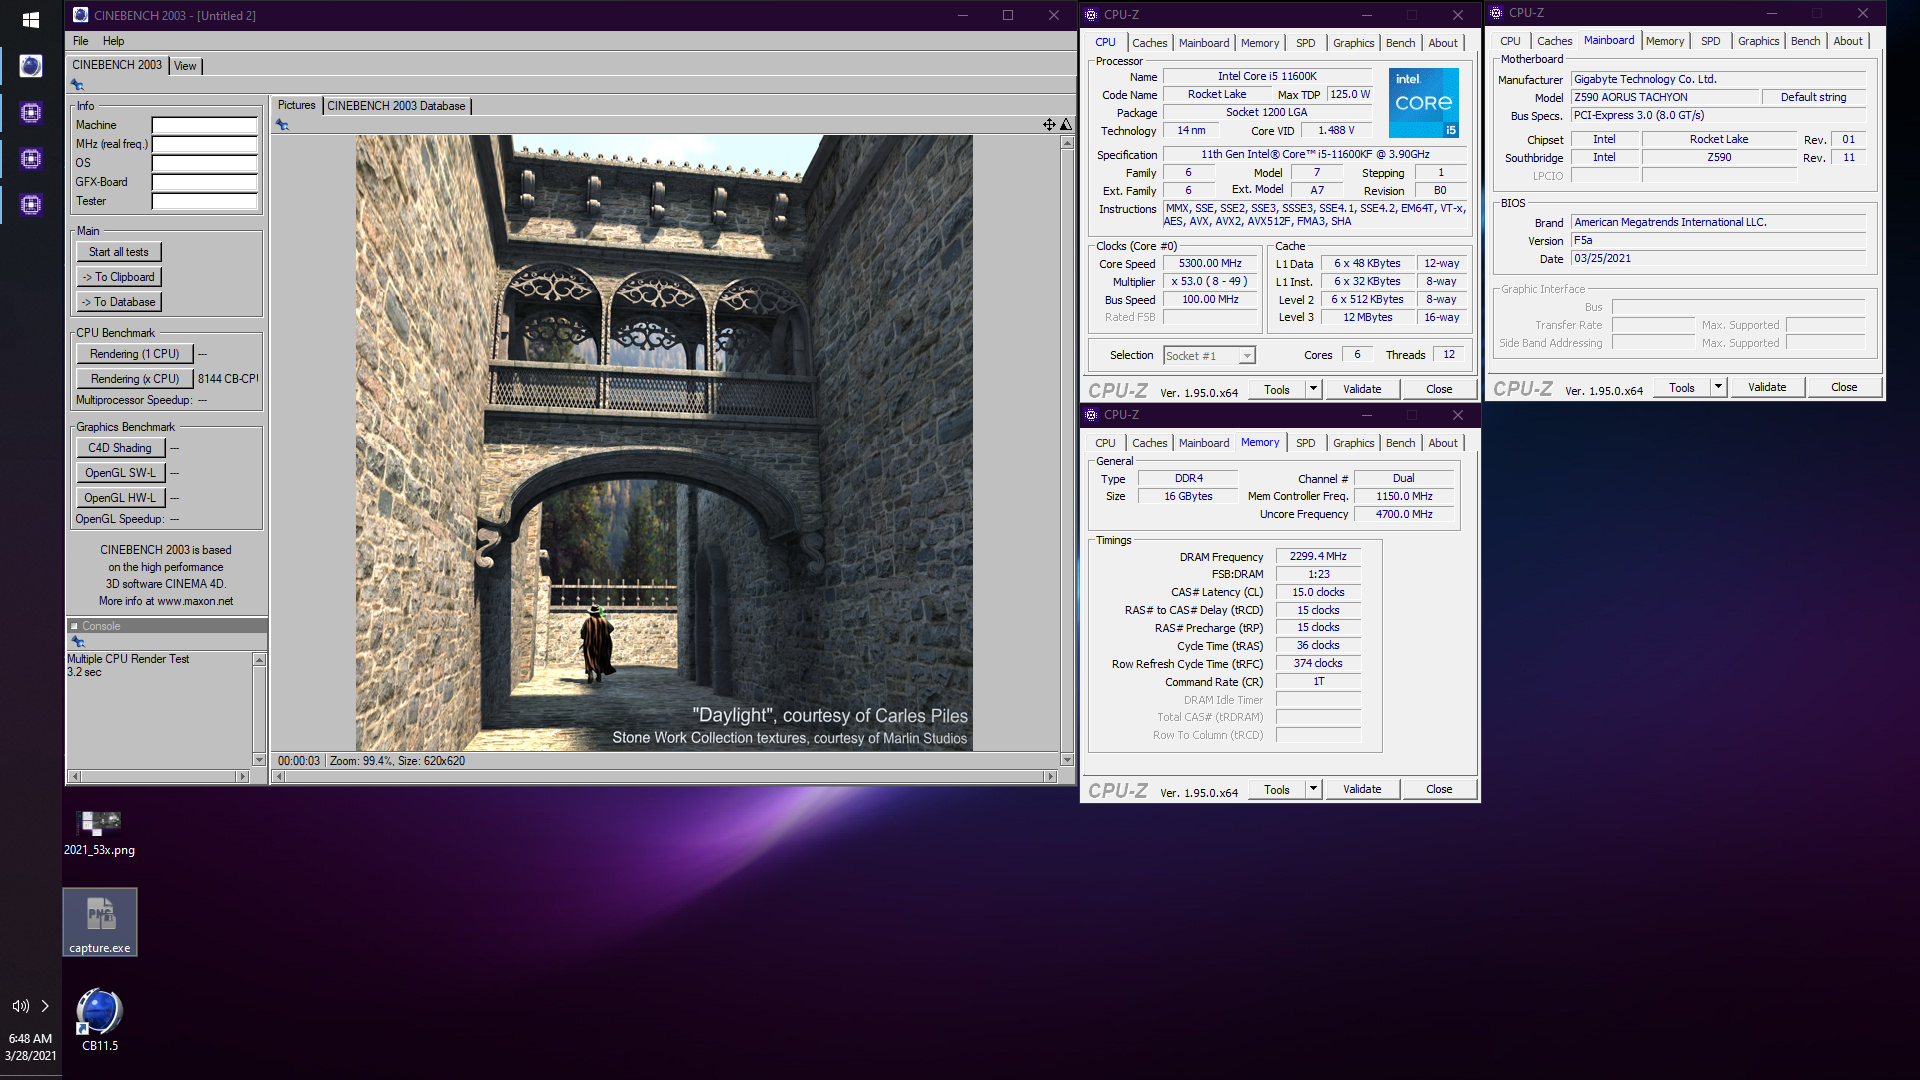The image size is (1920, 1080).
Task: Run Rendering (1 CPU) benchmark
Action: coord(135,354)
